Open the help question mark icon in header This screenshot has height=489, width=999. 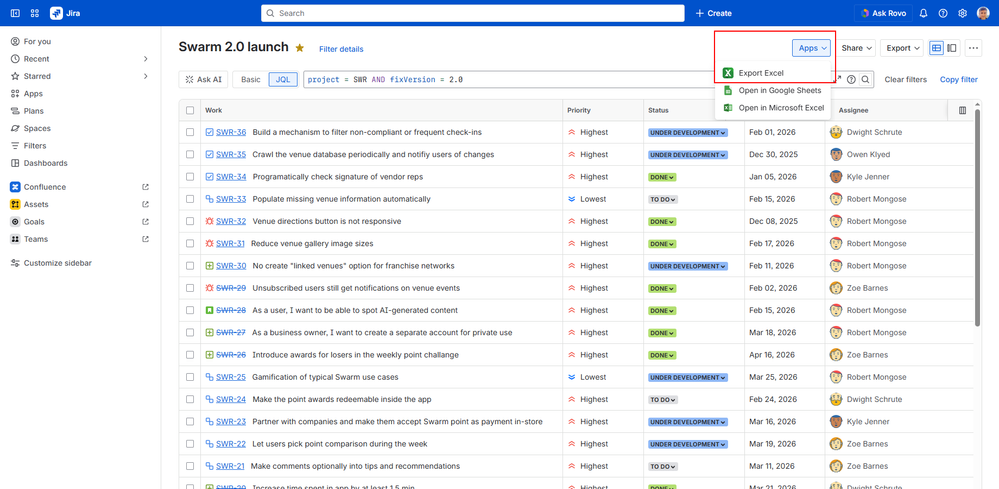(x=943, y=13)
